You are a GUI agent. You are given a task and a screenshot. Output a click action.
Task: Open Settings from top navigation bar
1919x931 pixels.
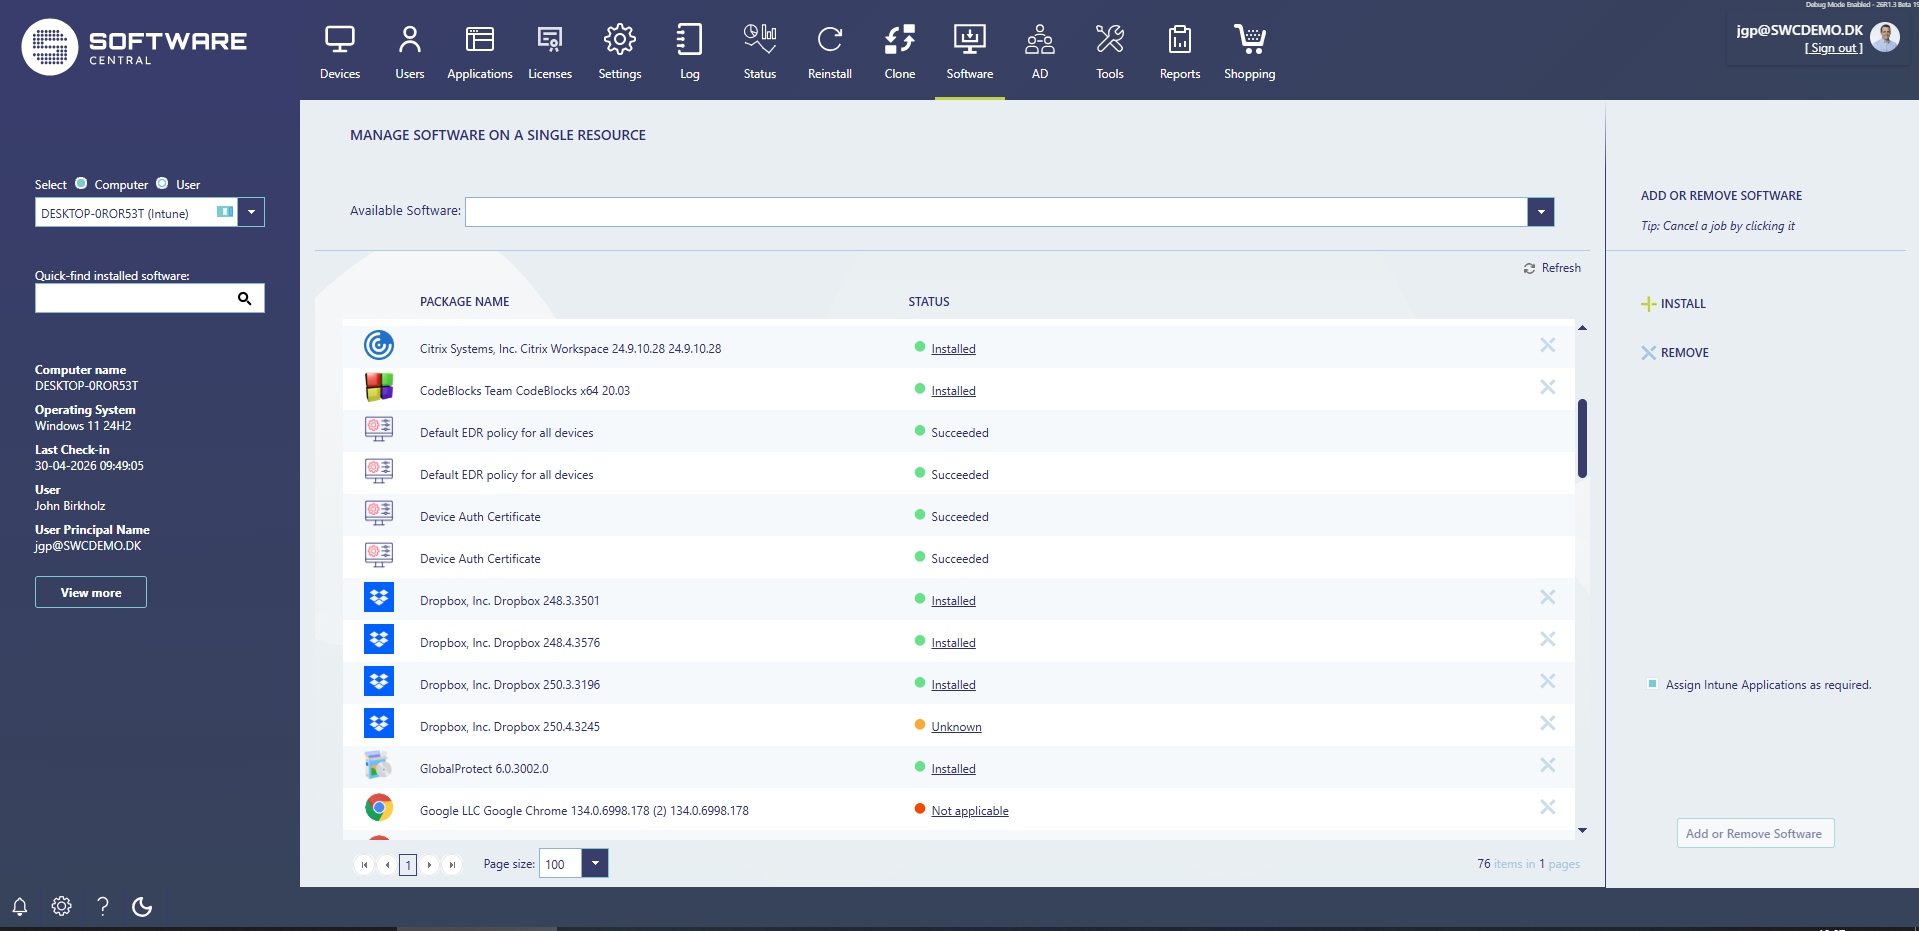620,52
